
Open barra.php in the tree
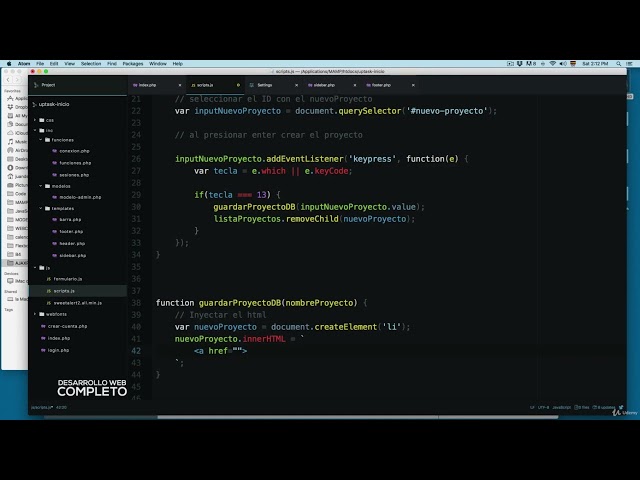click(x=70, y=220)
